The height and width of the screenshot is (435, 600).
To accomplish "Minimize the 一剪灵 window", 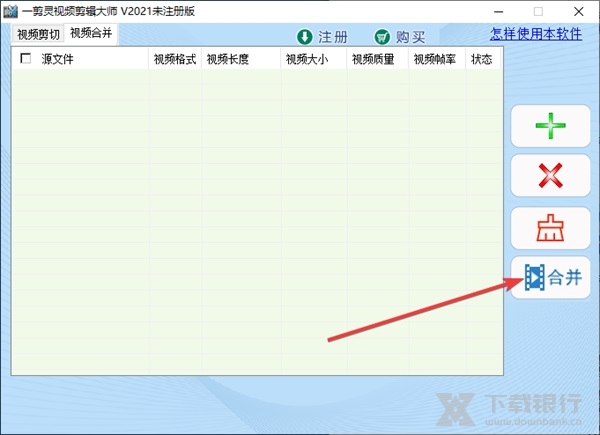I will [499, 11].
